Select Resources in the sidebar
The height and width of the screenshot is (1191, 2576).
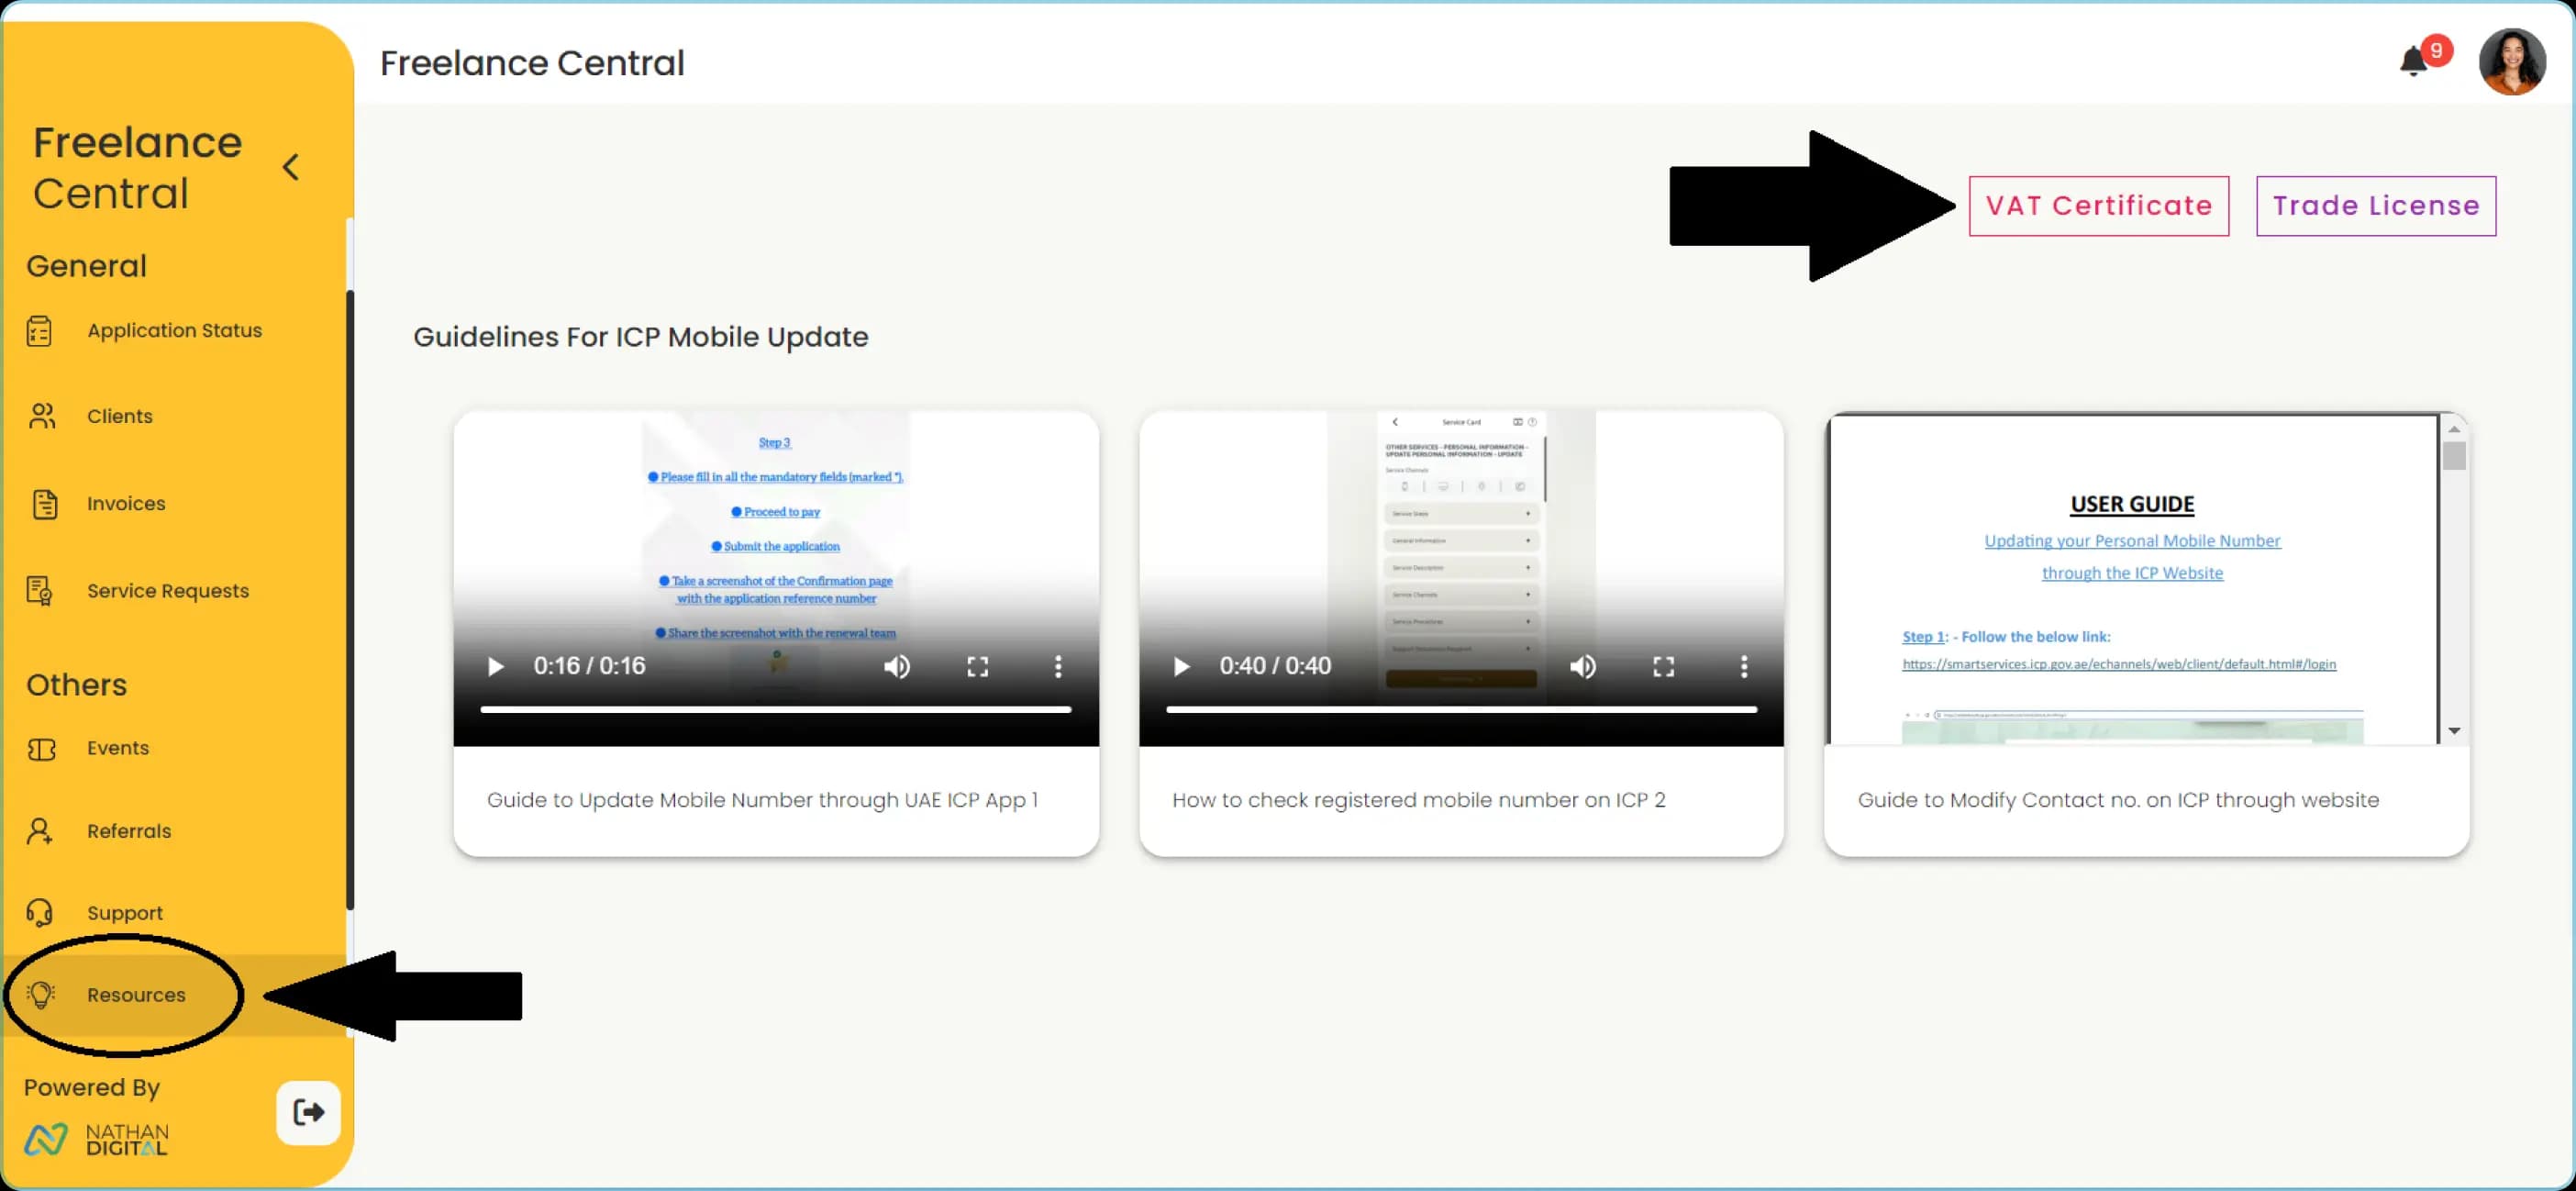pyautogui.click(x=136, y=995)
